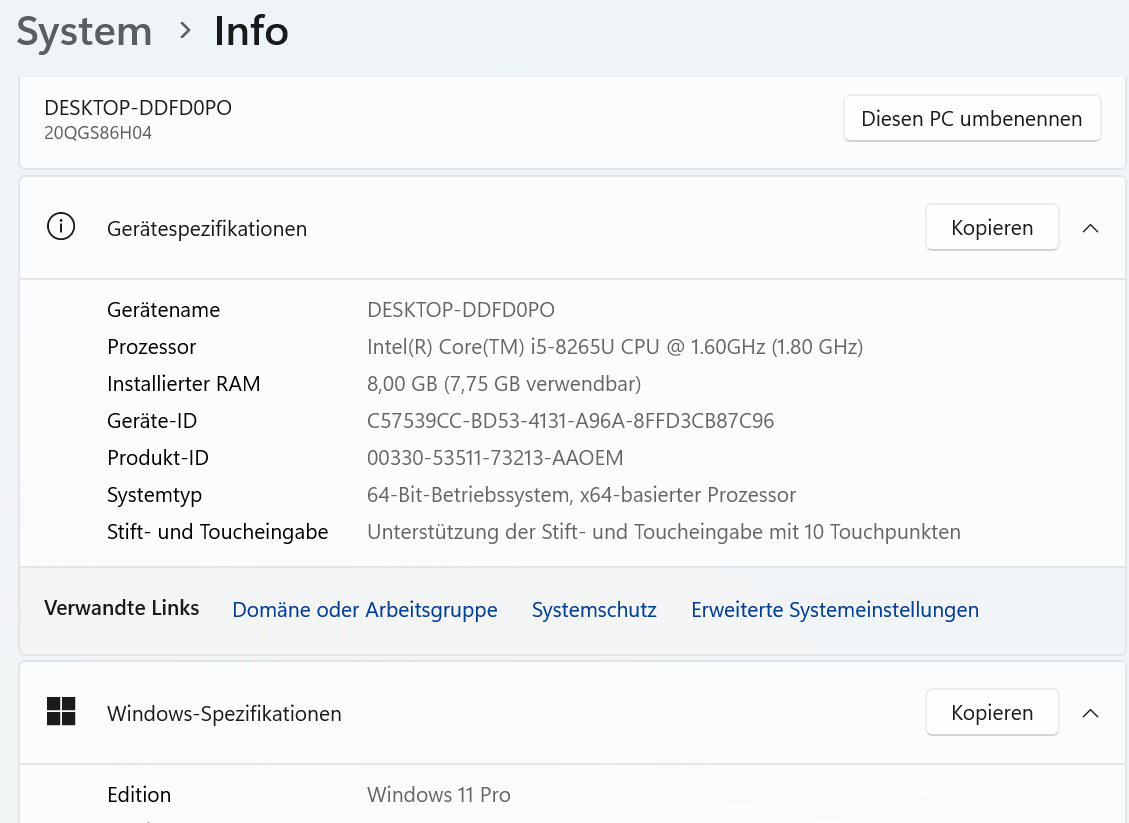Click the Systemtyp label
Image resolution: width=1129 pixels, height=823 pixels.
click(155, 495)
